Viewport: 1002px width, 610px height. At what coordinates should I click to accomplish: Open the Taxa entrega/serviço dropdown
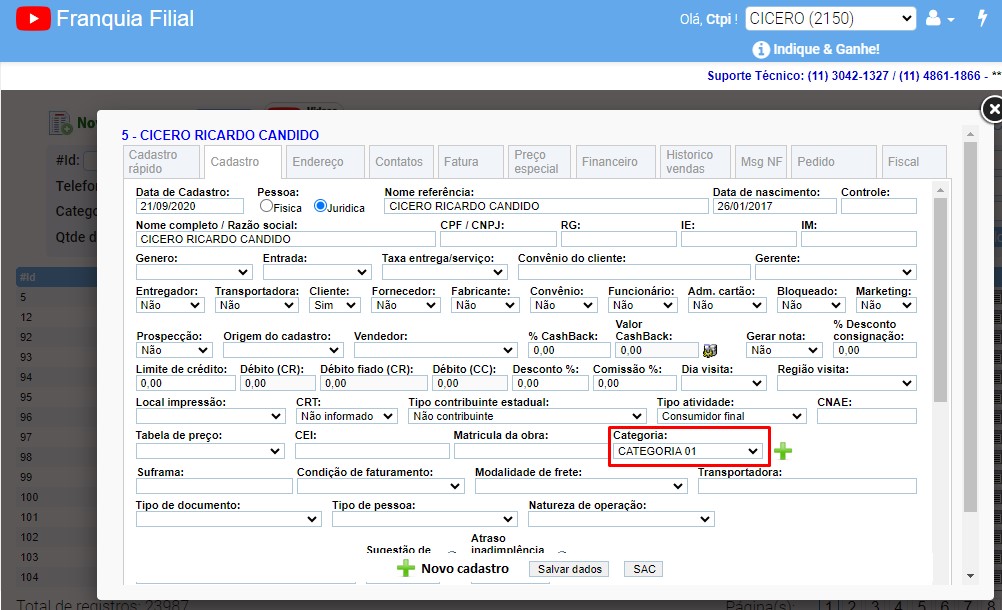pyautogui.click(x=444, y=272)
